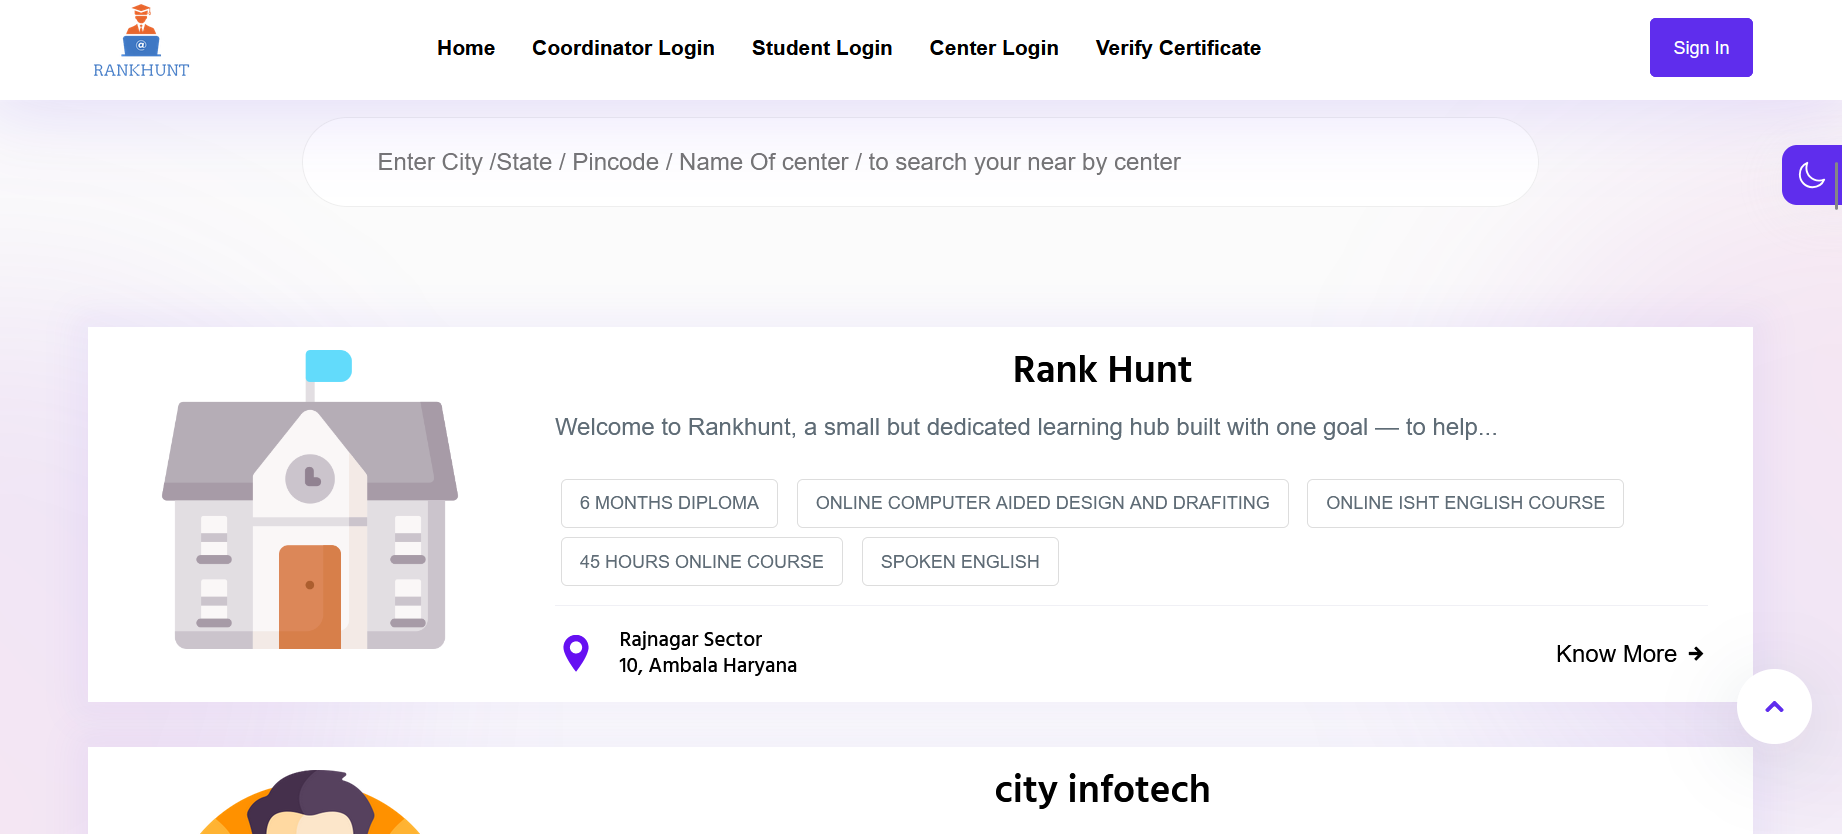The image size is (1842, 834).
Task: Open the Home menu item
Action: 466,48
